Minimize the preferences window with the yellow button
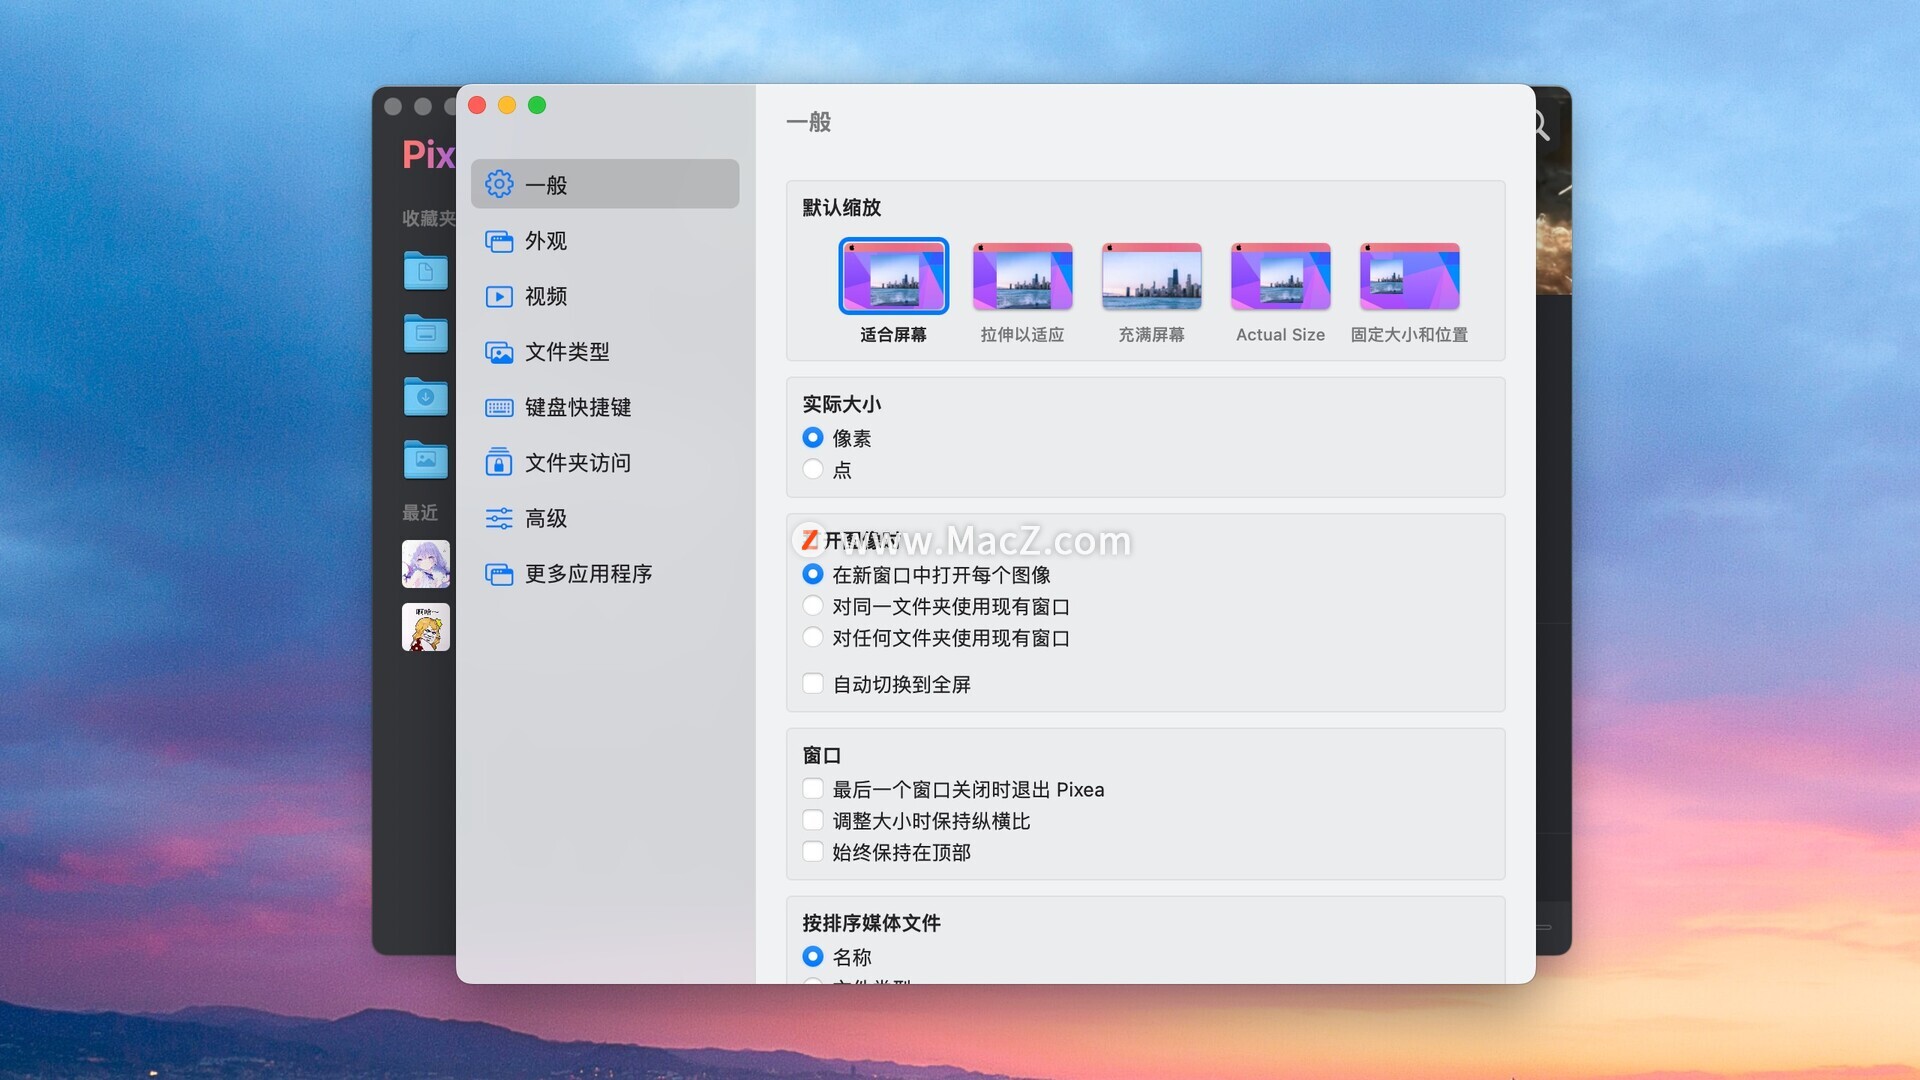The image size is (1920, 1080). coord(507,105)
